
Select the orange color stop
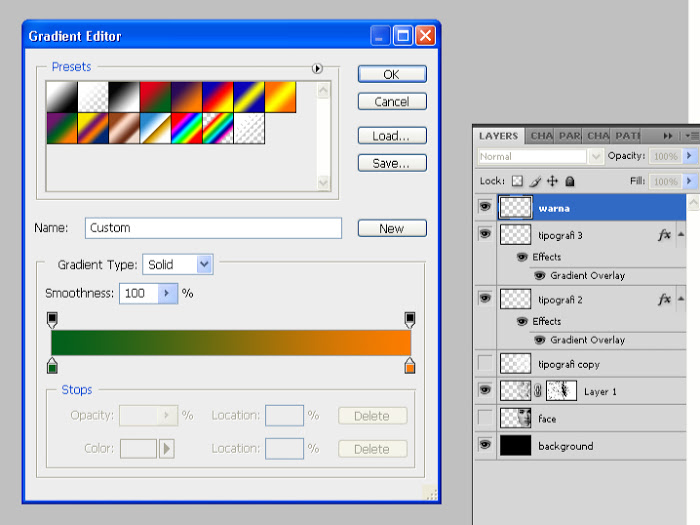(410, 366)
